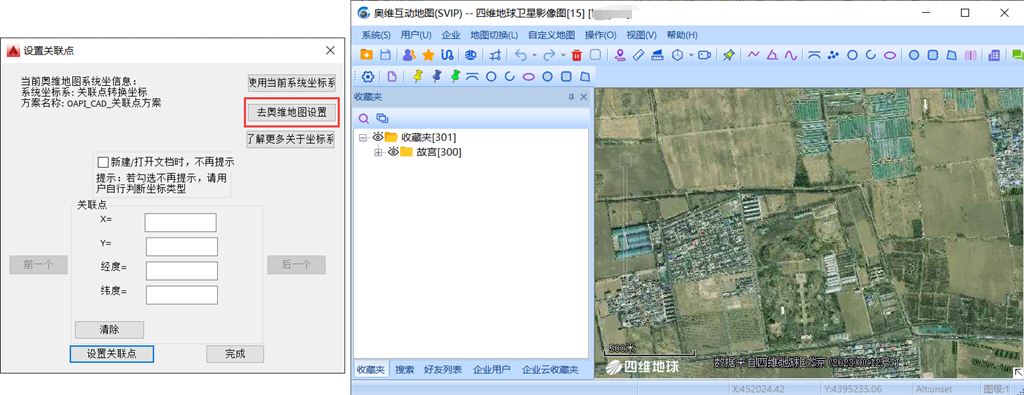Viewport: 1024px width, 395px height.
Task: Select the purple ellipse drawing tool in the top toolbar
Action: [x=890, y=55]
